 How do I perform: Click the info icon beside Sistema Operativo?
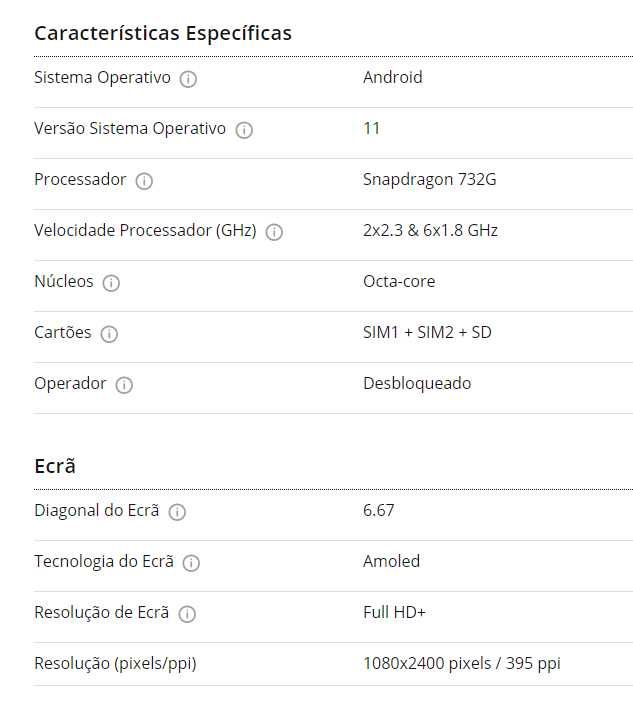(188, 79)
